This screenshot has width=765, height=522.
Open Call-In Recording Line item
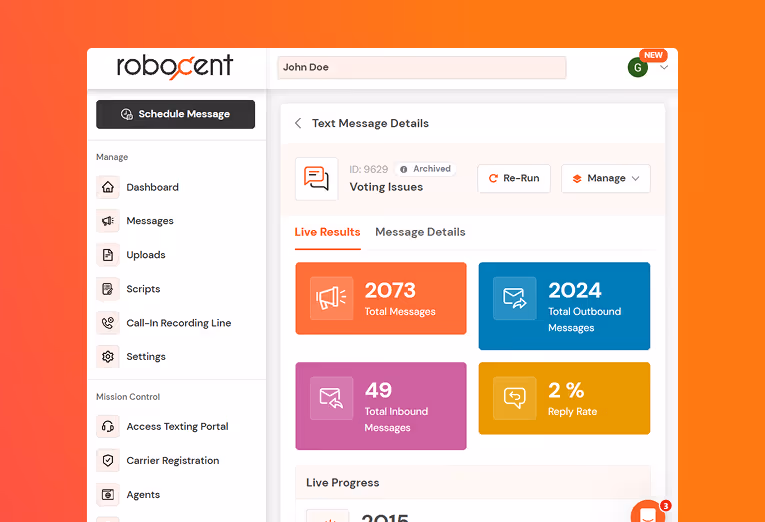179,323
